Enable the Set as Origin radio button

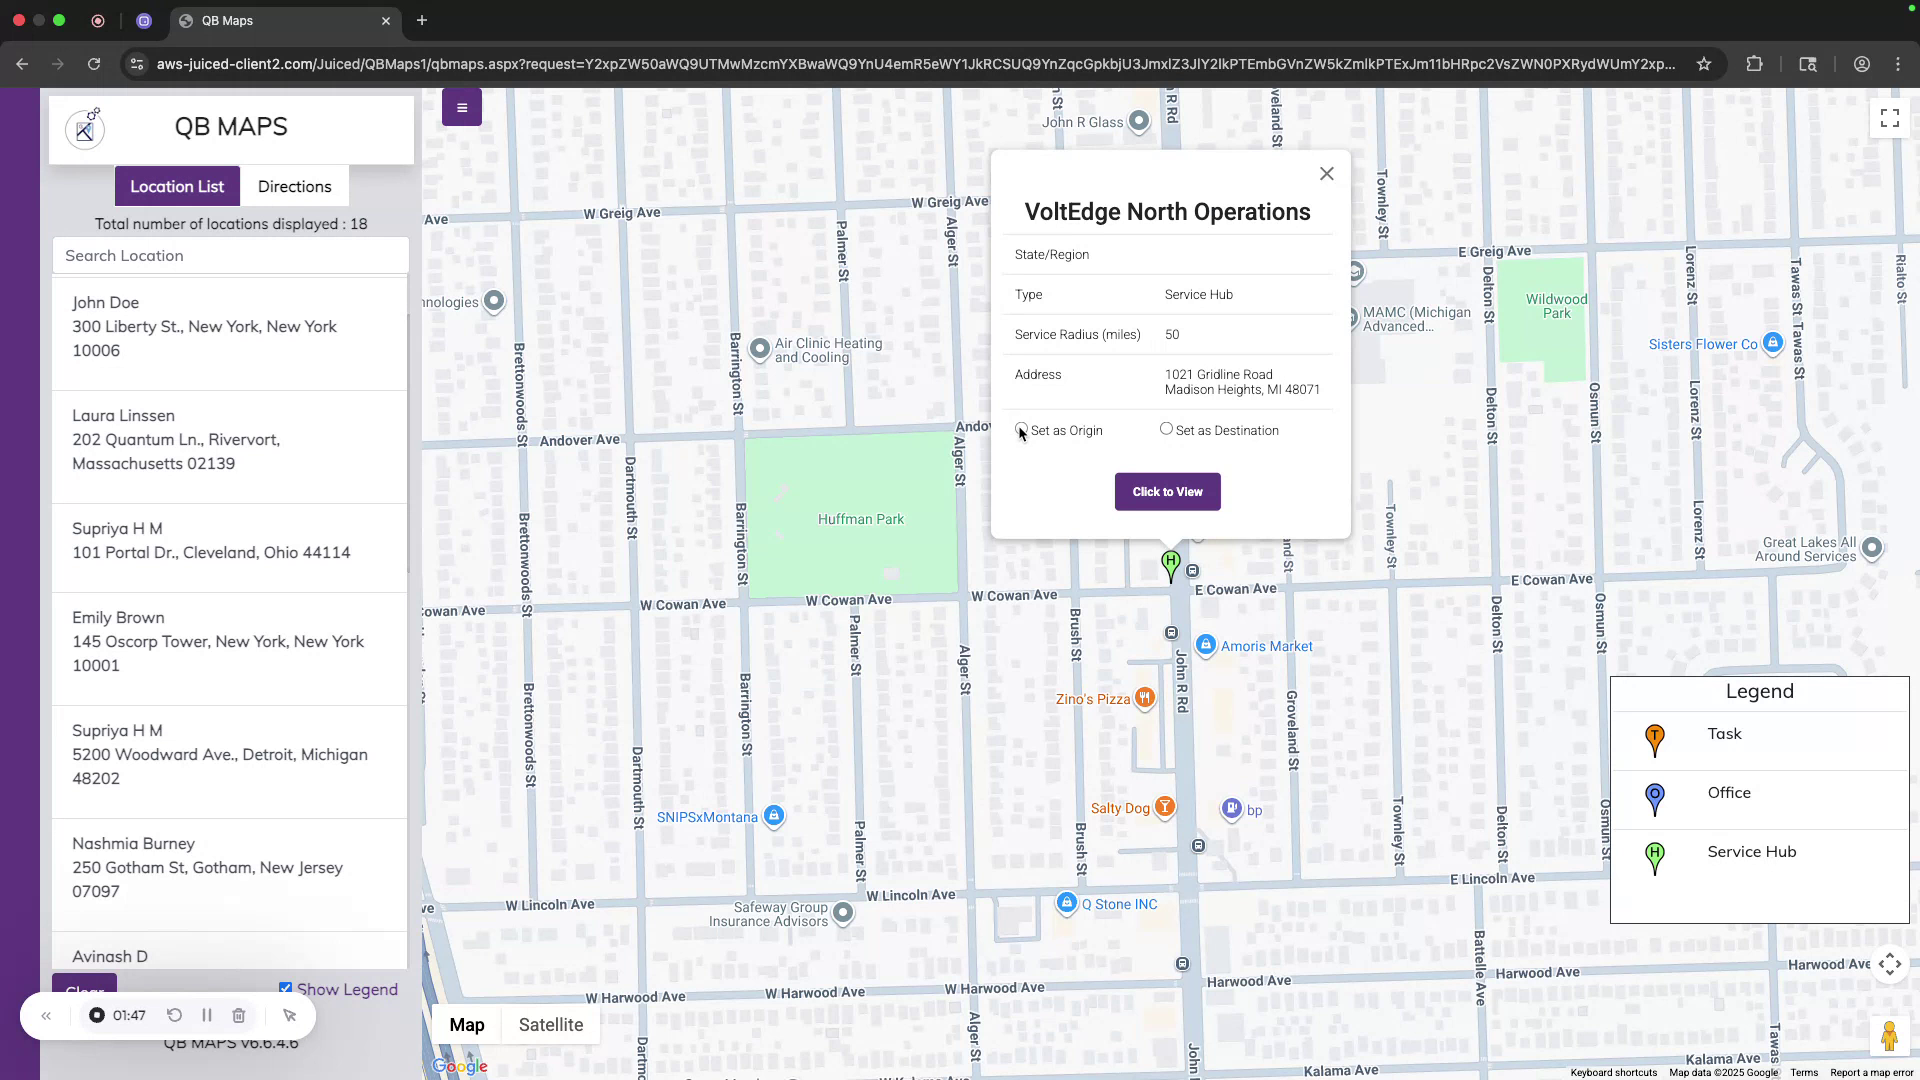[x=1021, y=430]
